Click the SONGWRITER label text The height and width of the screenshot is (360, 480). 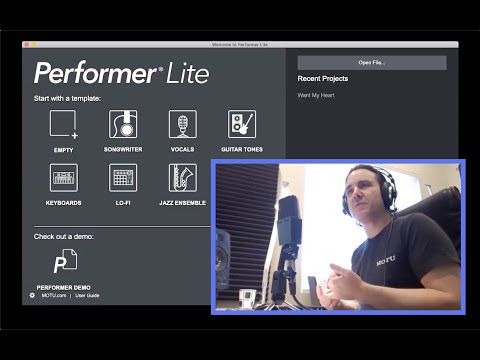pyautogui.click(x=123, y=150)
